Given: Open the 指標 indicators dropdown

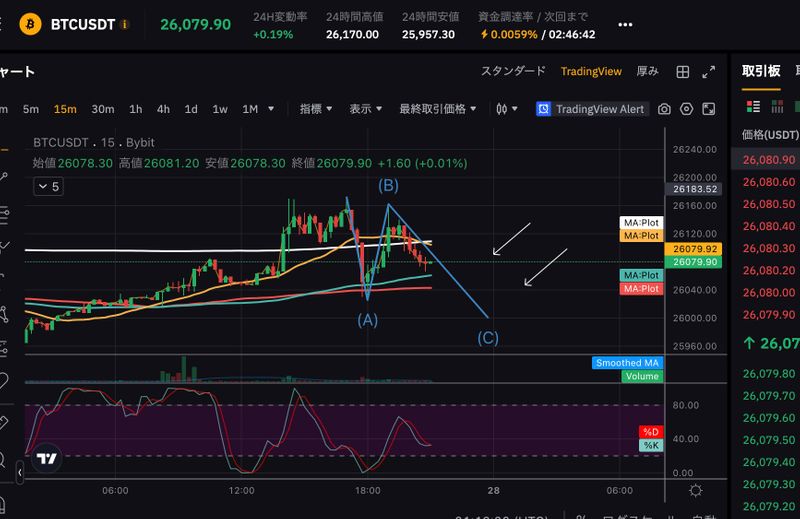Looking at the screenshot, I should (x=317, y=109).
